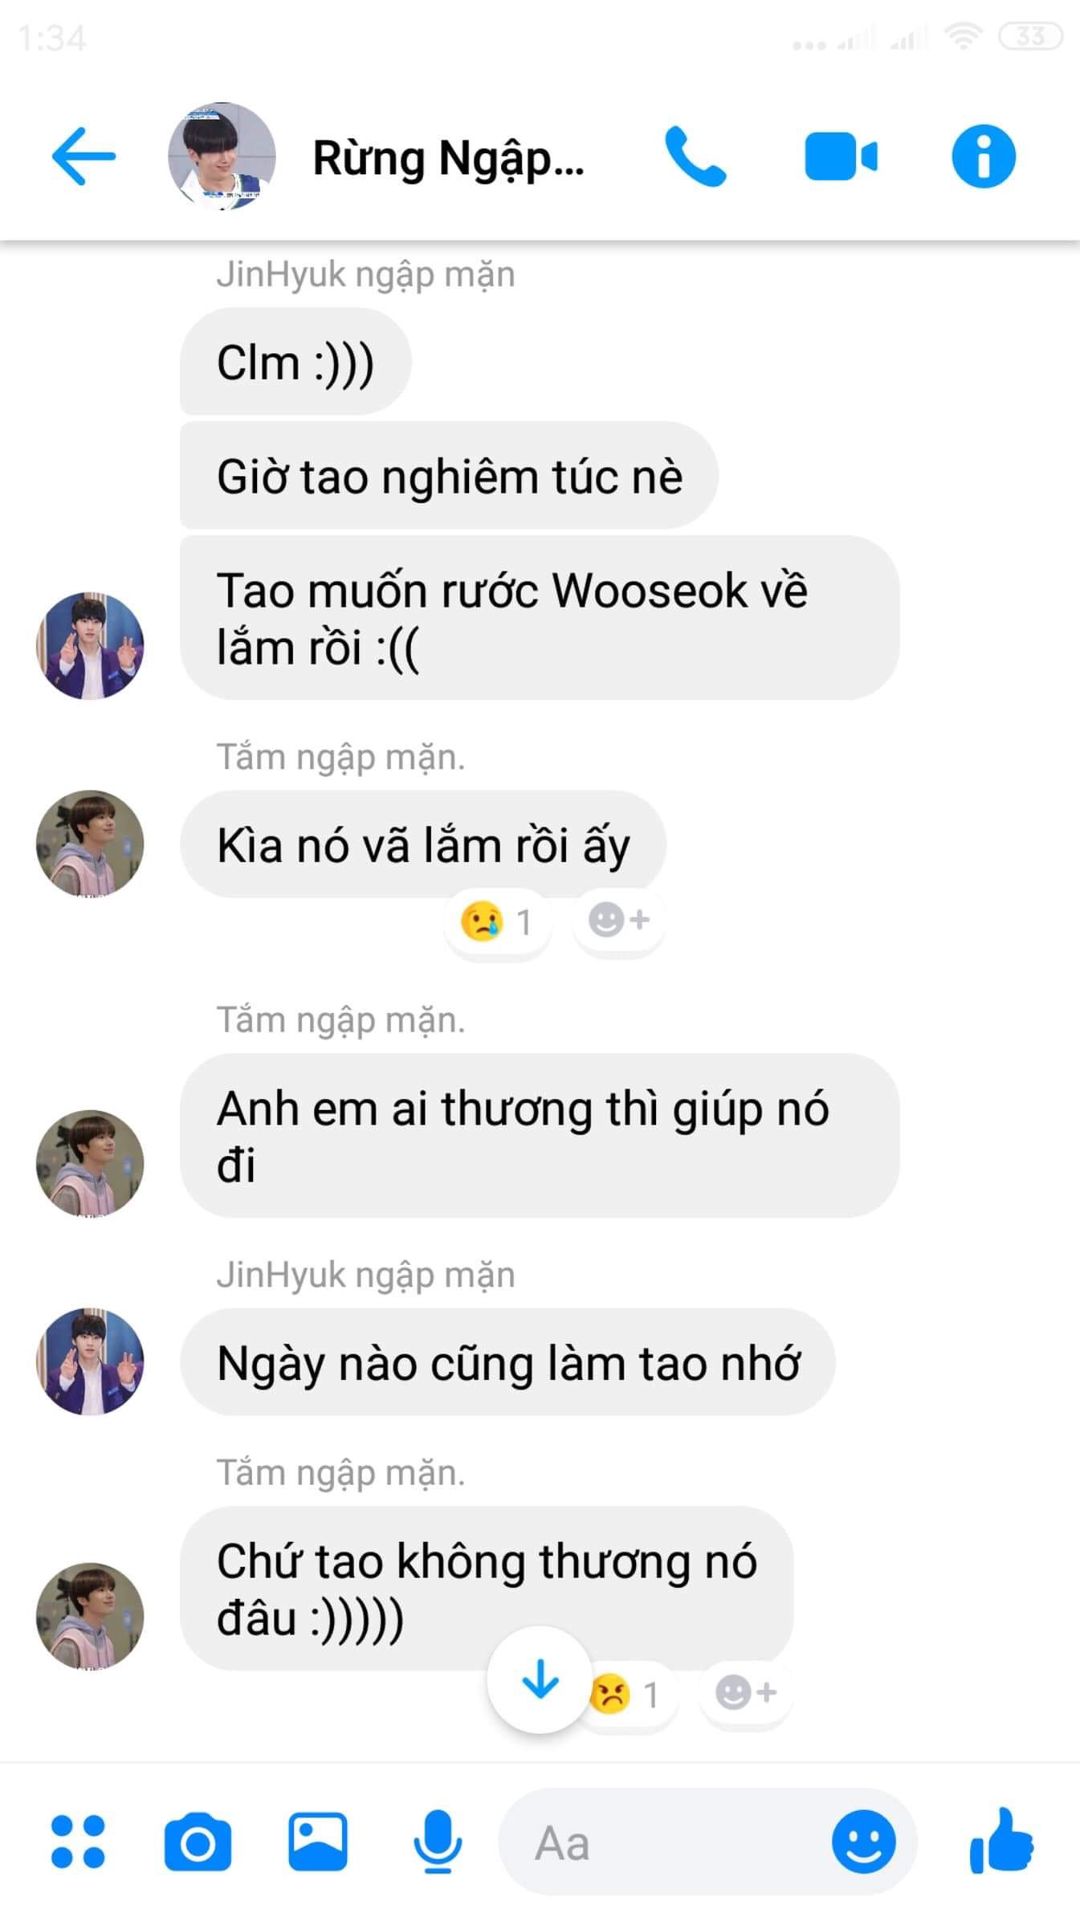Screen dimensions: 1080x1920
Task: Go back using the blue arrow
Action: click(x=83, y=156)
